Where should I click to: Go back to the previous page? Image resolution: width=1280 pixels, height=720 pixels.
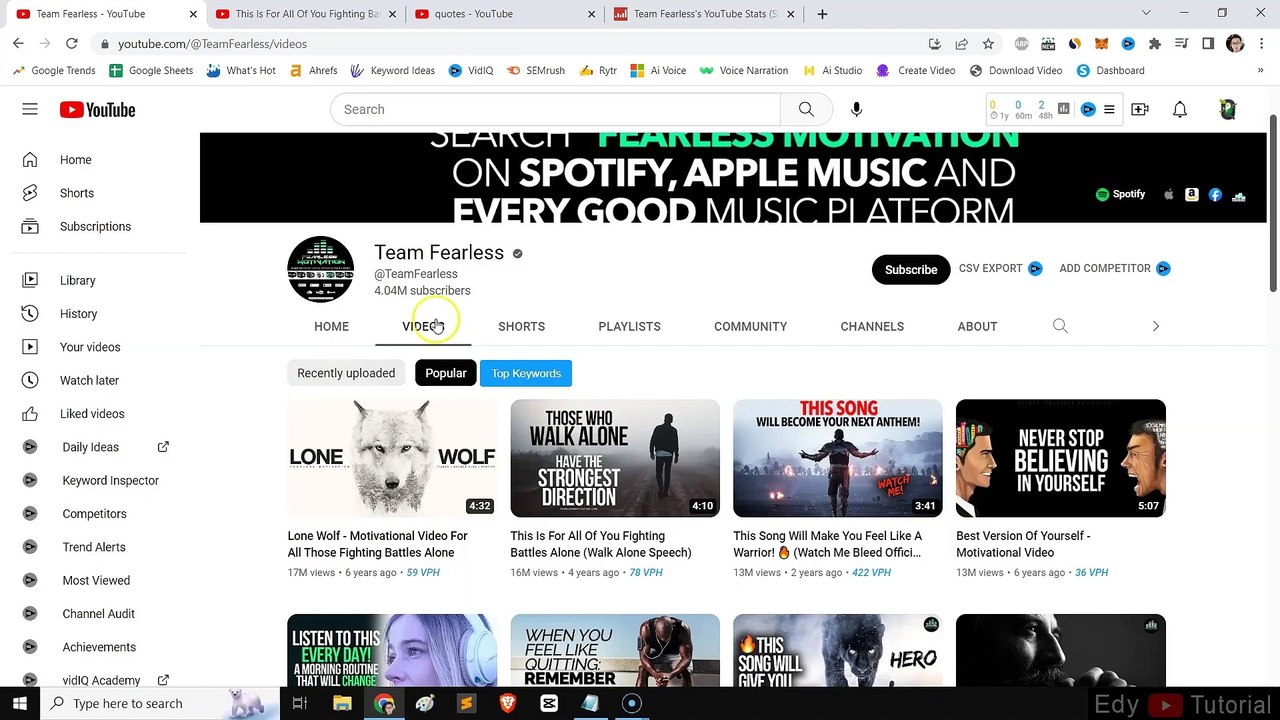click(x=18, y=44)
